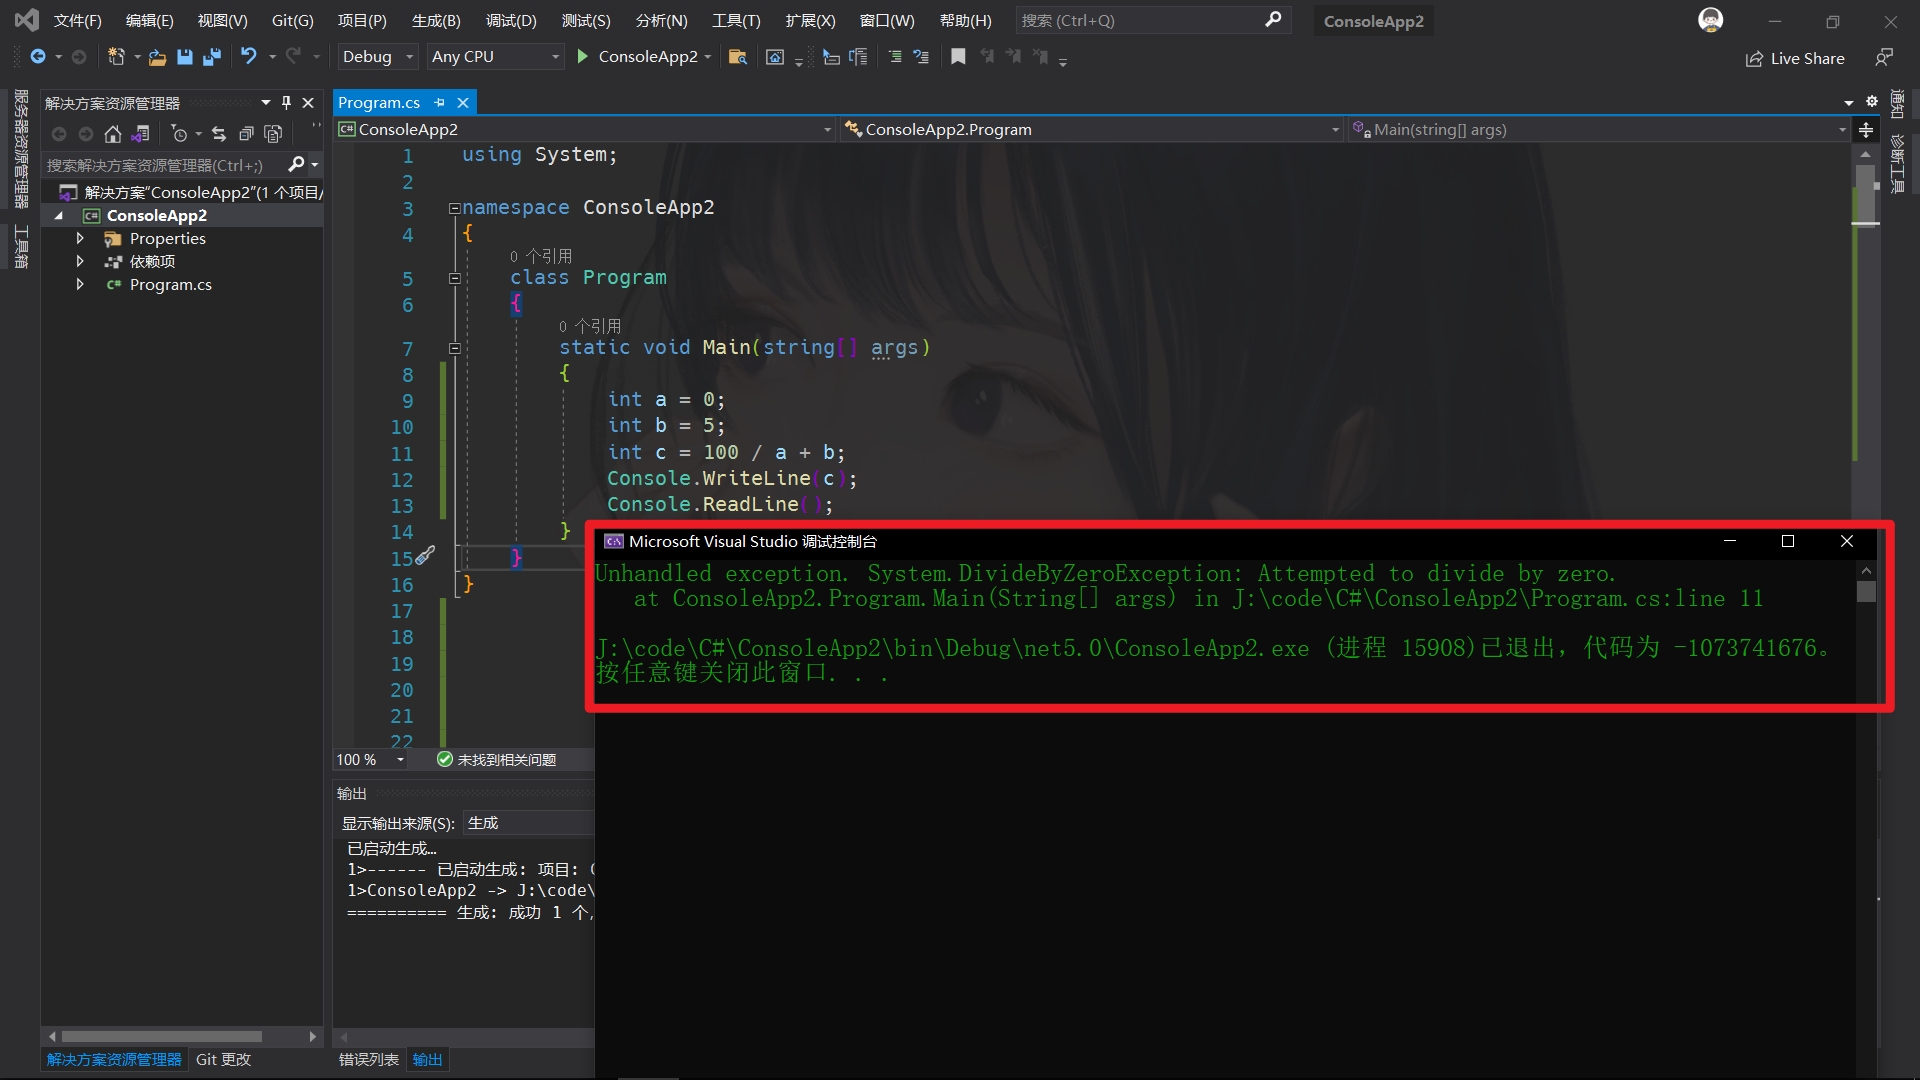The height and width of the screenshot is (1080, 1920).
Task: Click the Solution Explorer horizontal scrollbar
Action: pyautogui.click(x=160, y=1036)
